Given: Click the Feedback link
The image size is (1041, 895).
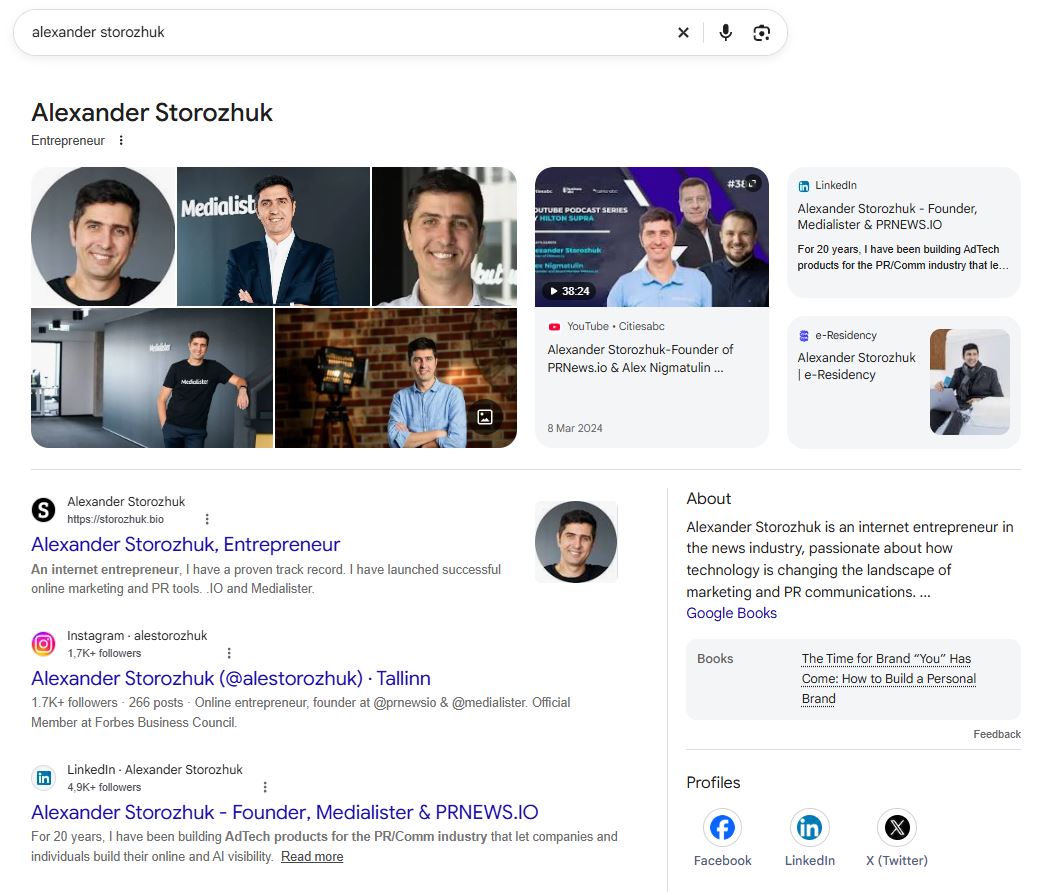Looking at the screenshot, I should 997,734.
